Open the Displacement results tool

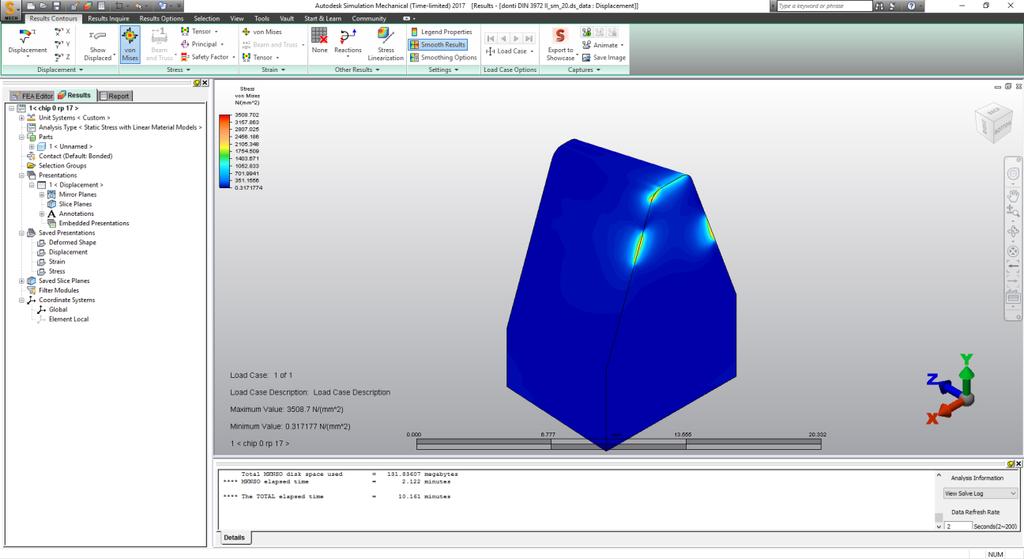27,43
